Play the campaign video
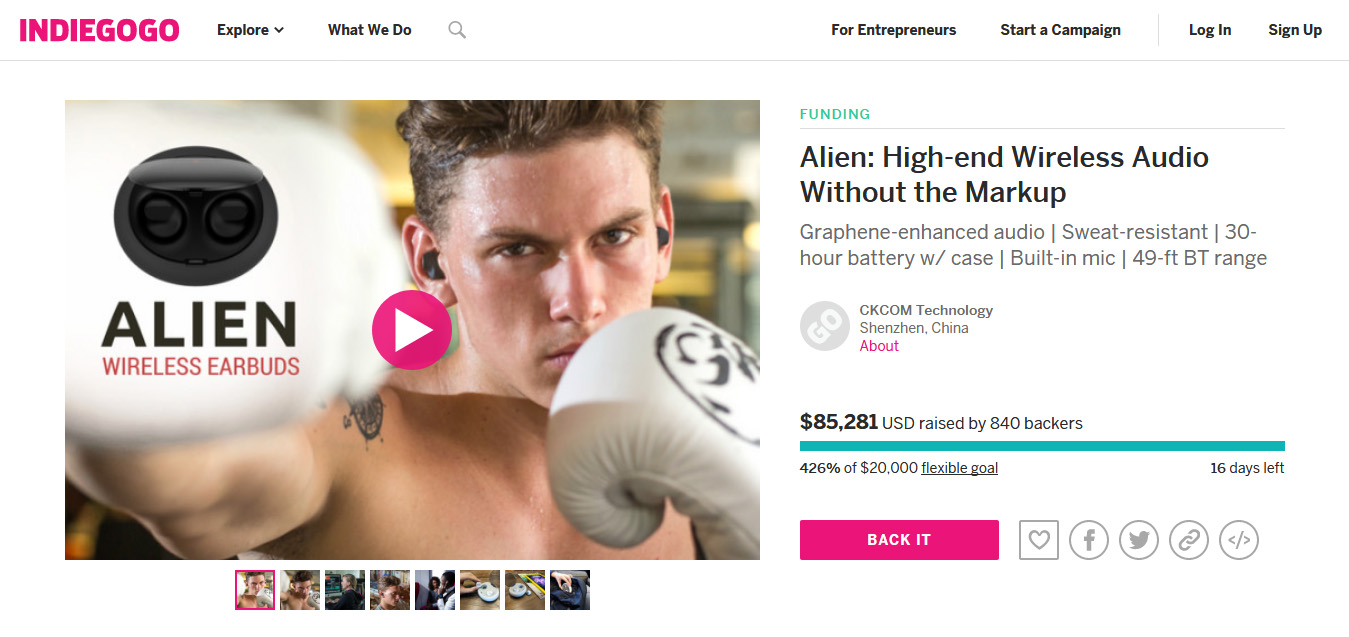 [412, 330]
